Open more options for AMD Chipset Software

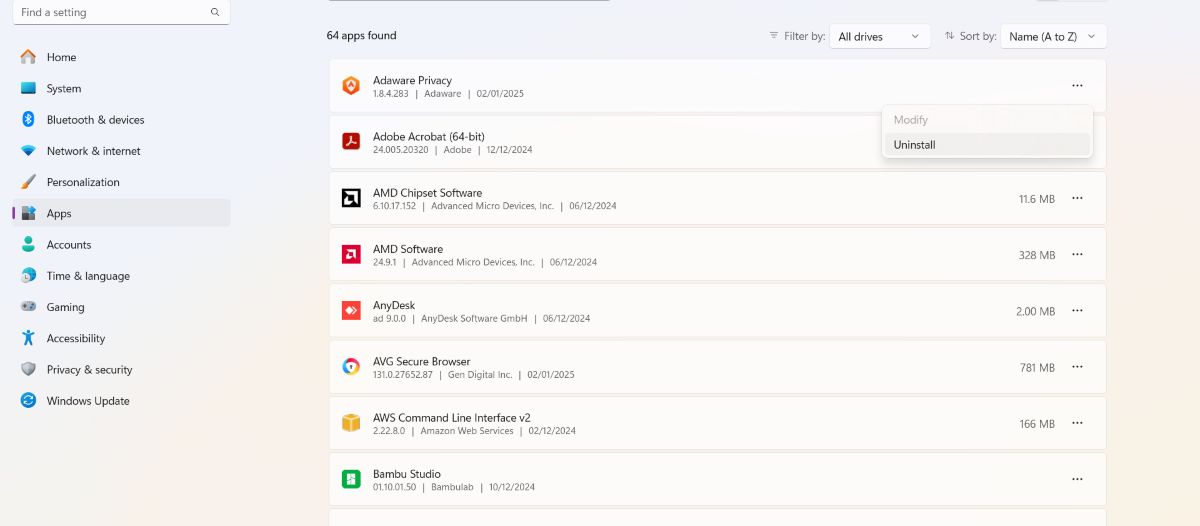(x=1077, y=198)
